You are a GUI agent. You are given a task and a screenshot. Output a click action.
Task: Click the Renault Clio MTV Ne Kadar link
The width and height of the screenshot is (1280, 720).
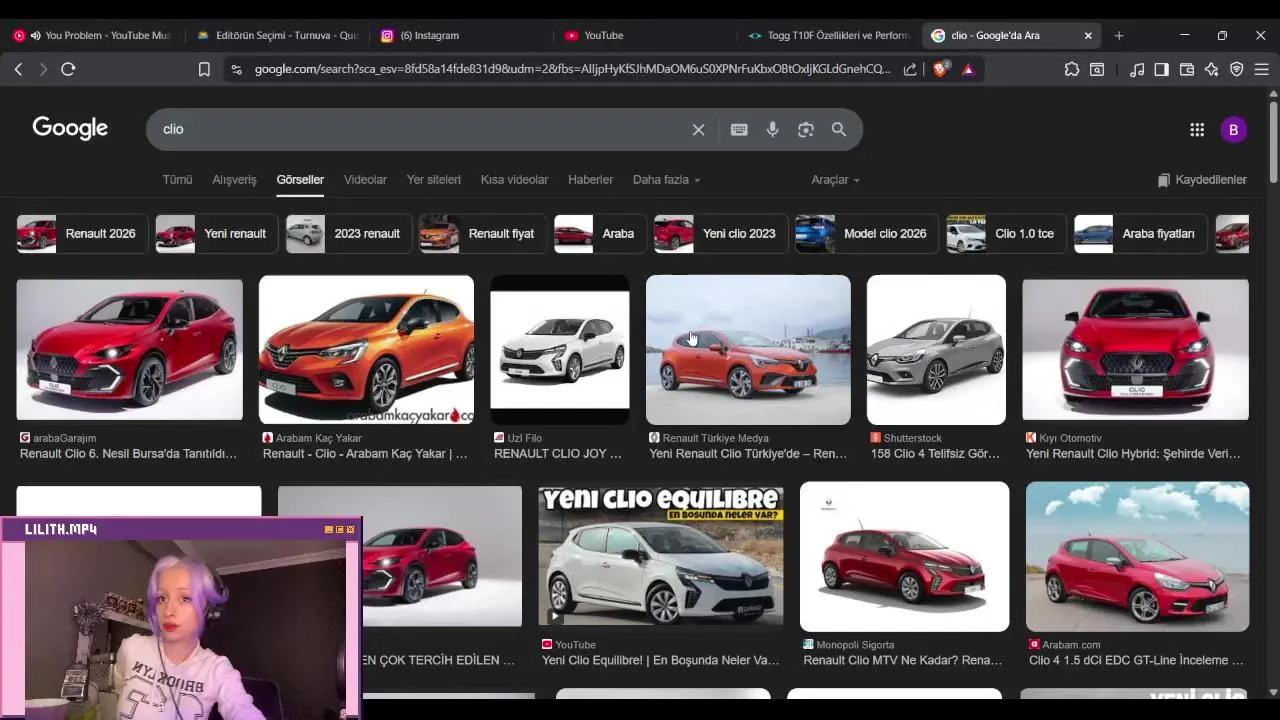[x=903, y=660]
